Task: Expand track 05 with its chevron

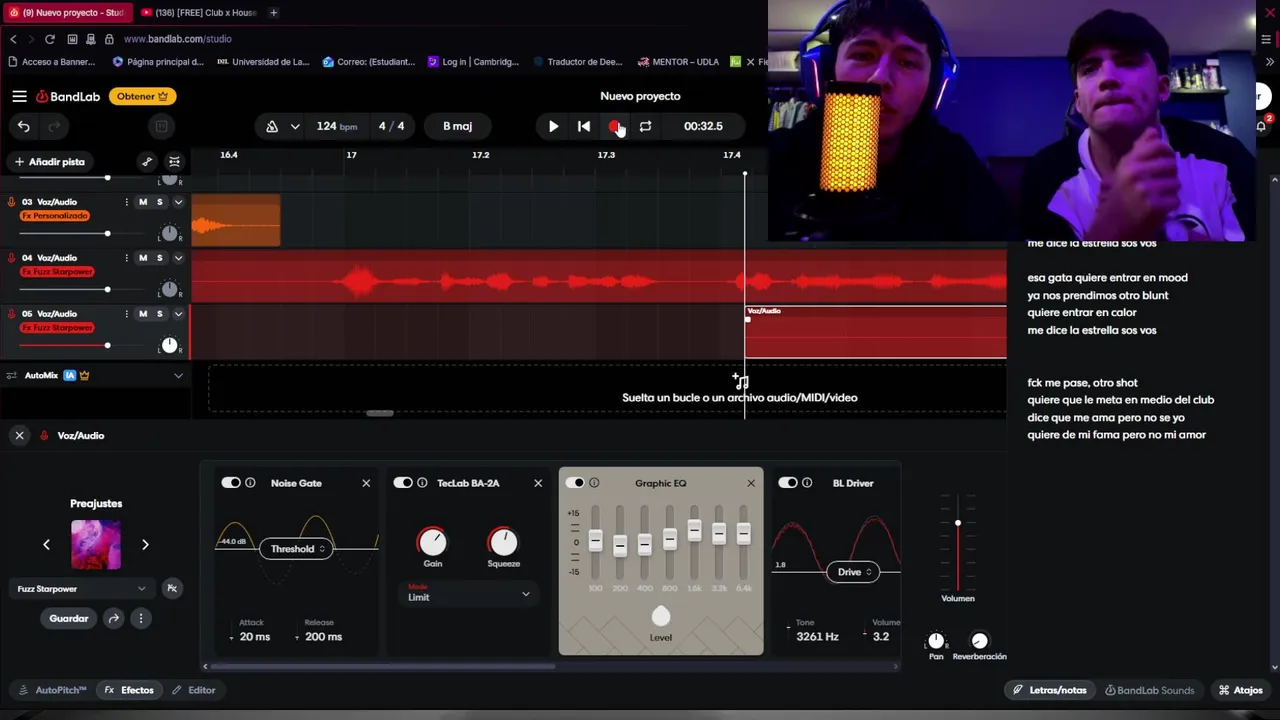Action: tap(178, 314)
